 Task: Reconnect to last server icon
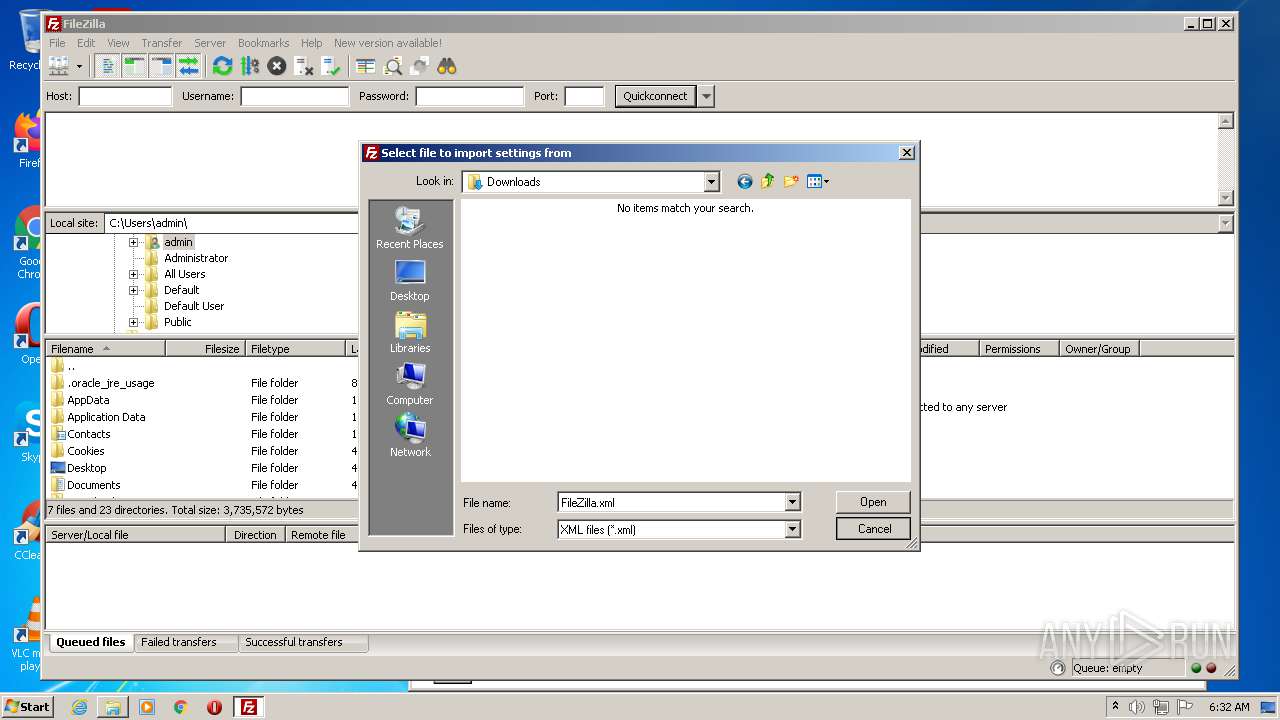331,66
